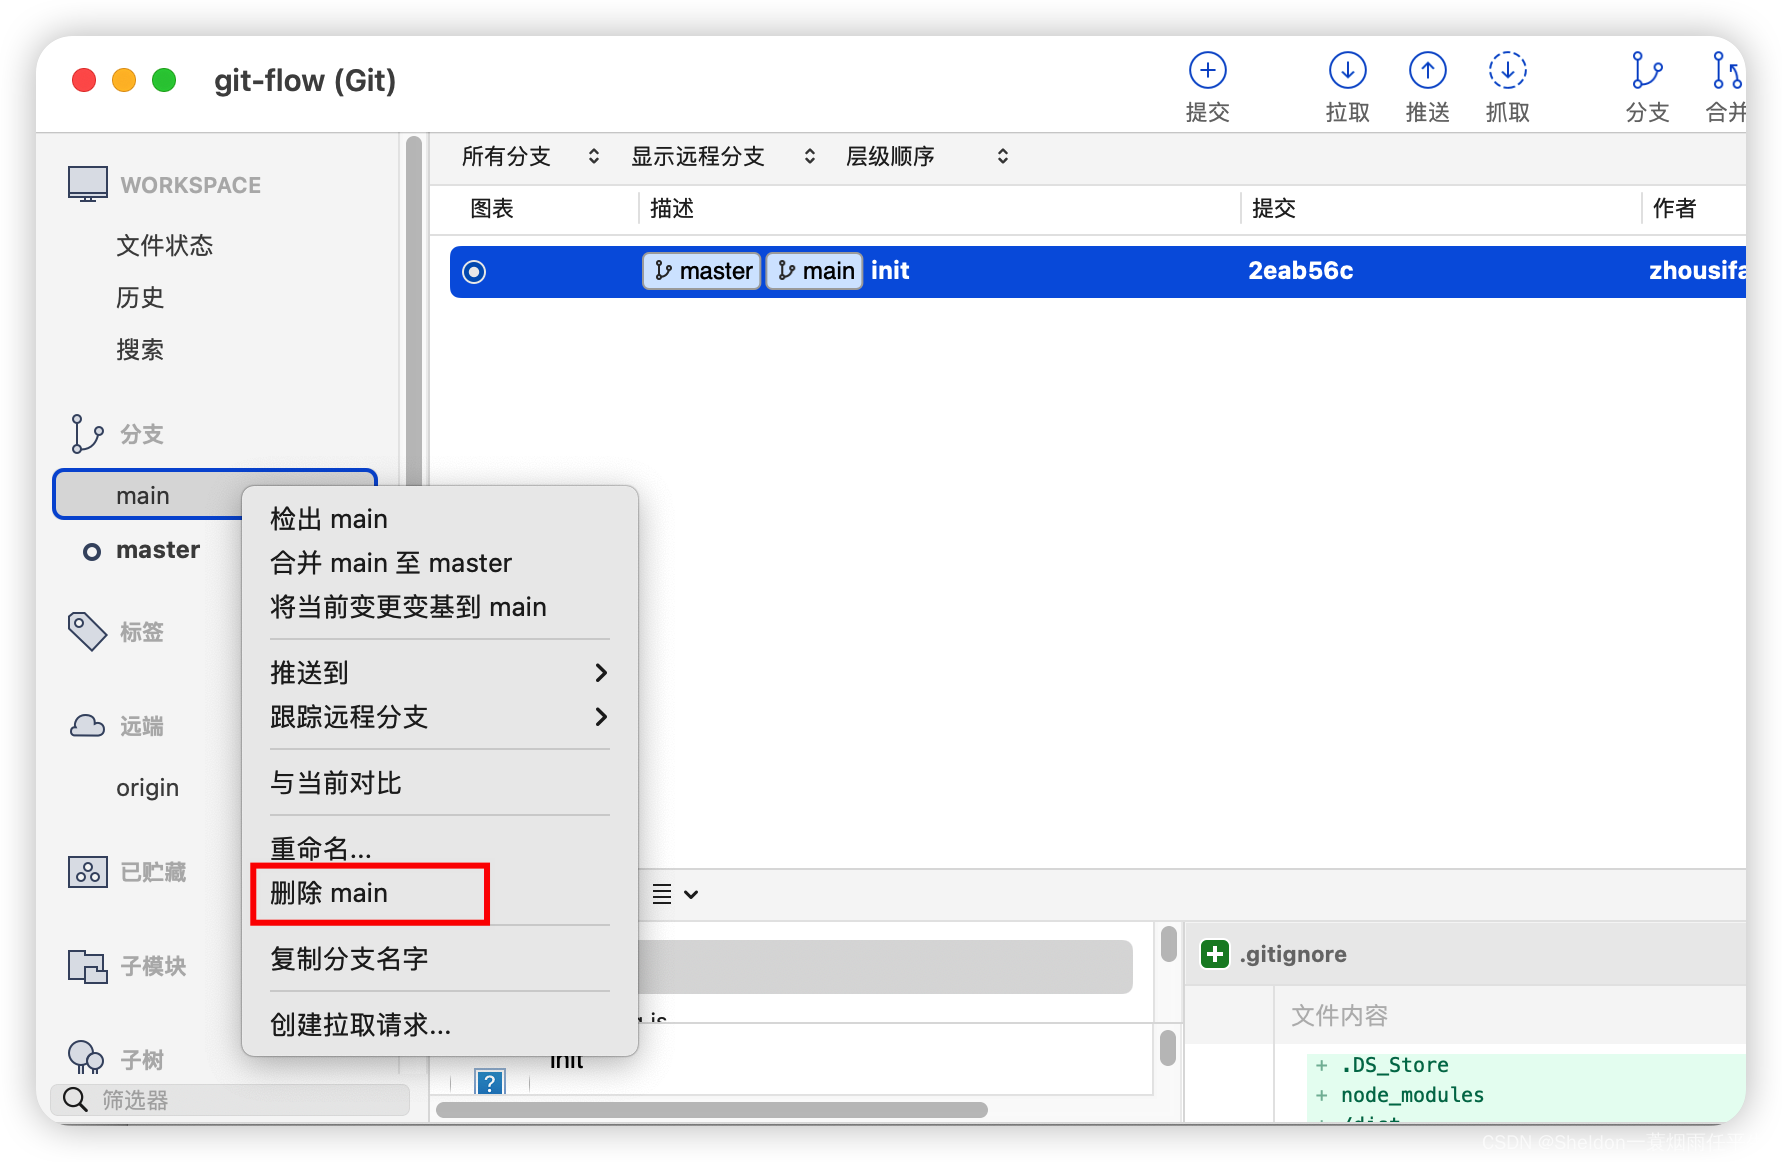Click the 分支 section header
This screenshot has width=1782, height=1162.
tap(142, 434)
